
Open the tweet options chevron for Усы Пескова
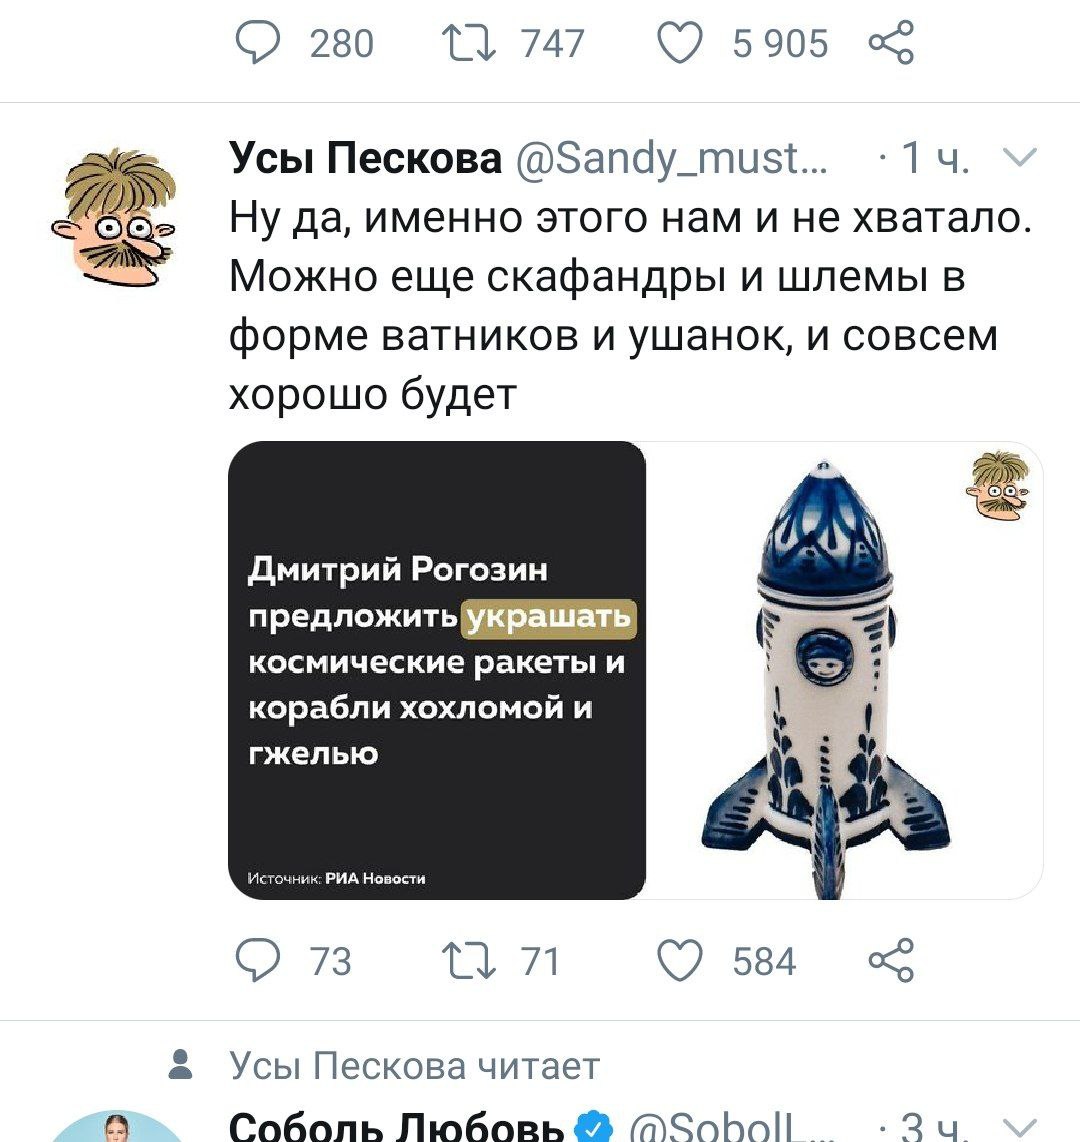pyautogui.click(x=1020, y=157)
